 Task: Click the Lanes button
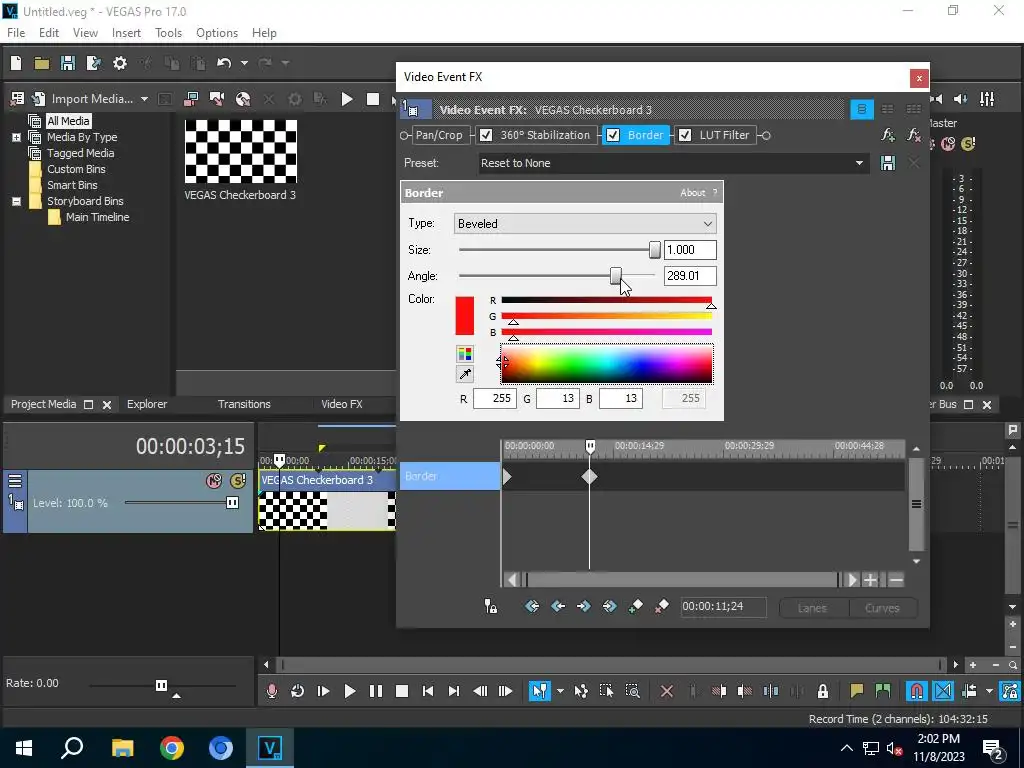point(812,608)
